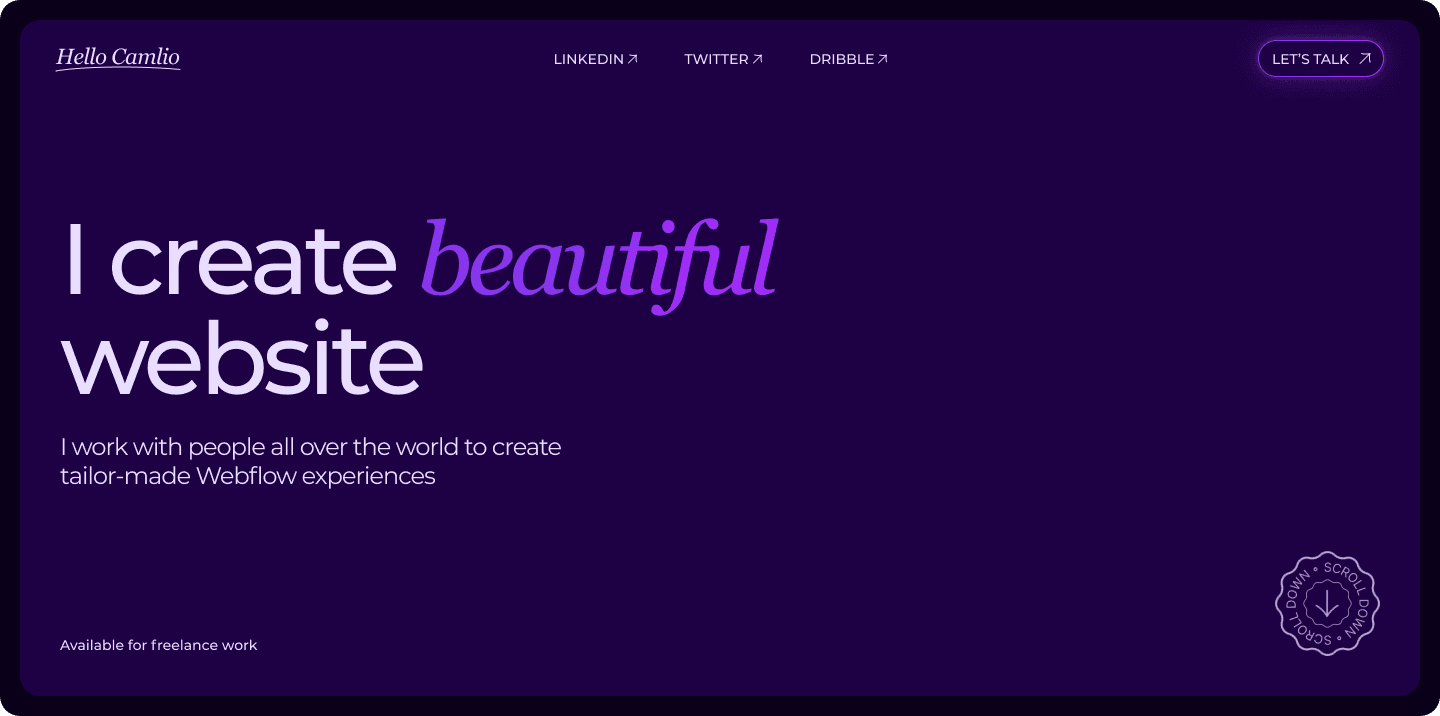Click the "I create" heading text
Image resolution: width=1440 pixels, height=716 pixels.
coord(230,260)
